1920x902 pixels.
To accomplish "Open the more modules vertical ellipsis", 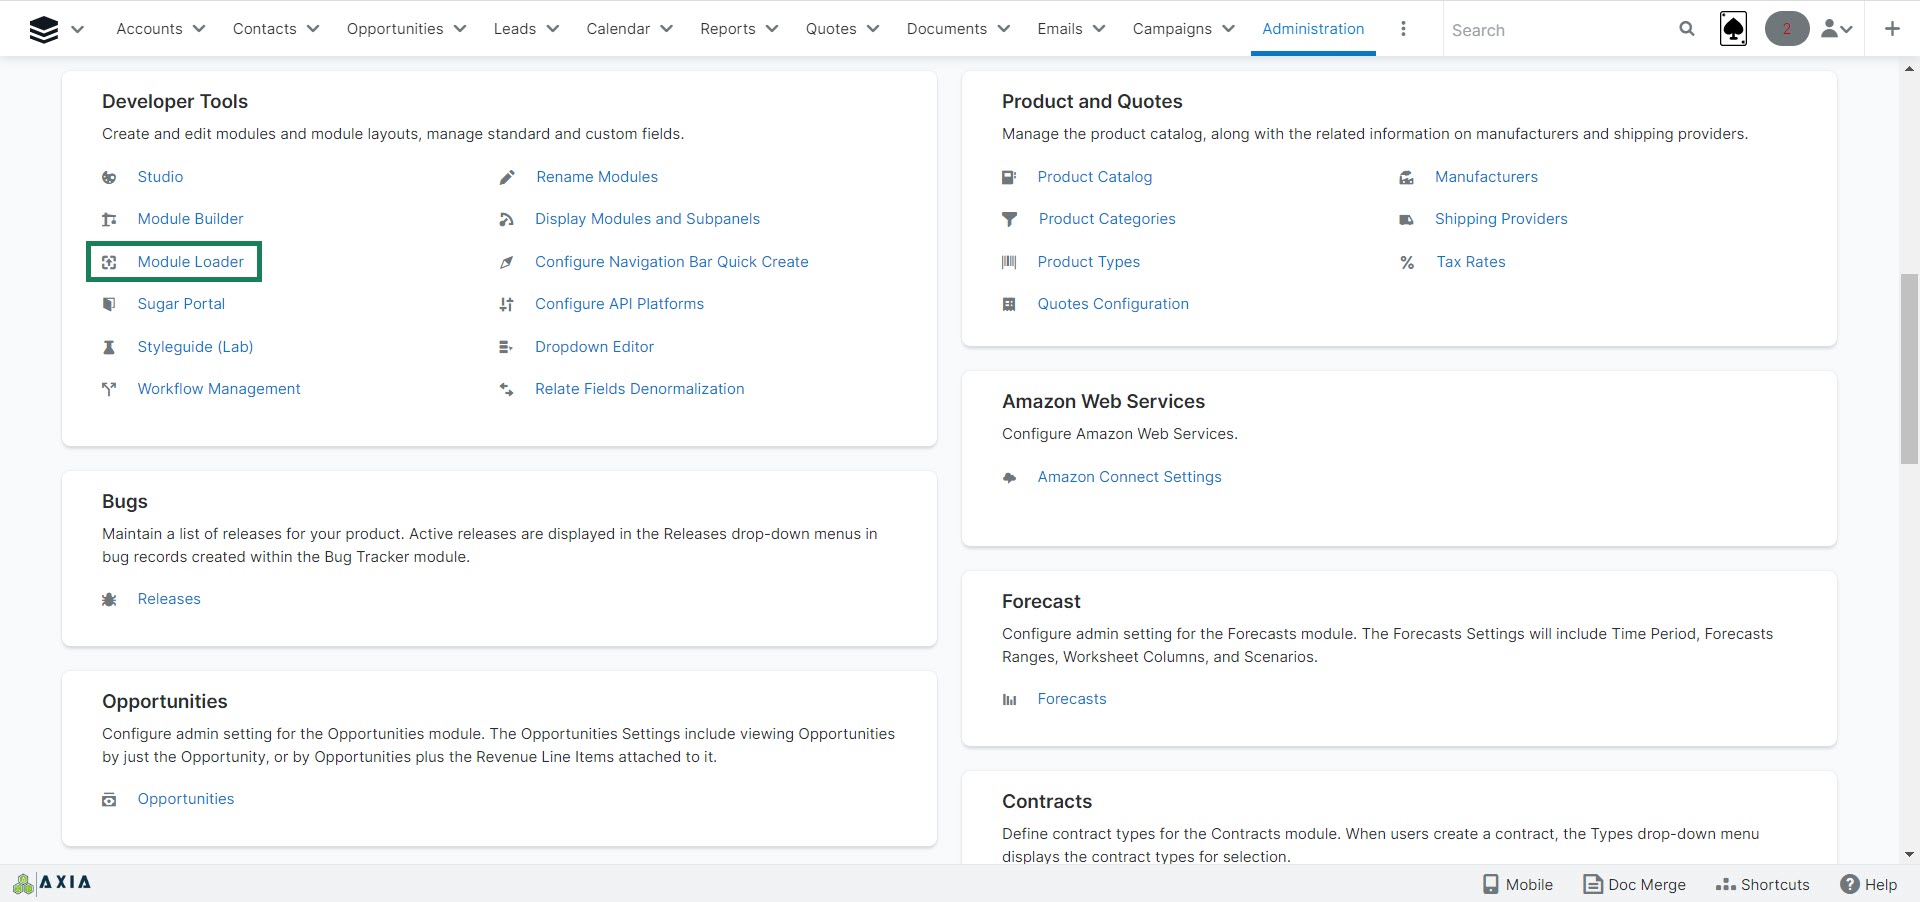I will click(x=1403, y=29).
